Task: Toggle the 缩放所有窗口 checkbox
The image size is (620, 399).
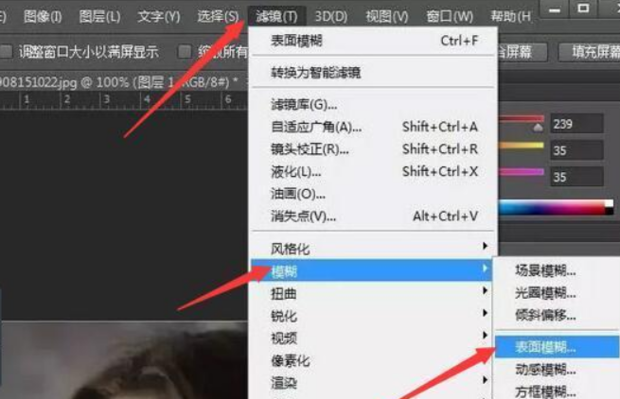Action: click(x=185, y=51)
